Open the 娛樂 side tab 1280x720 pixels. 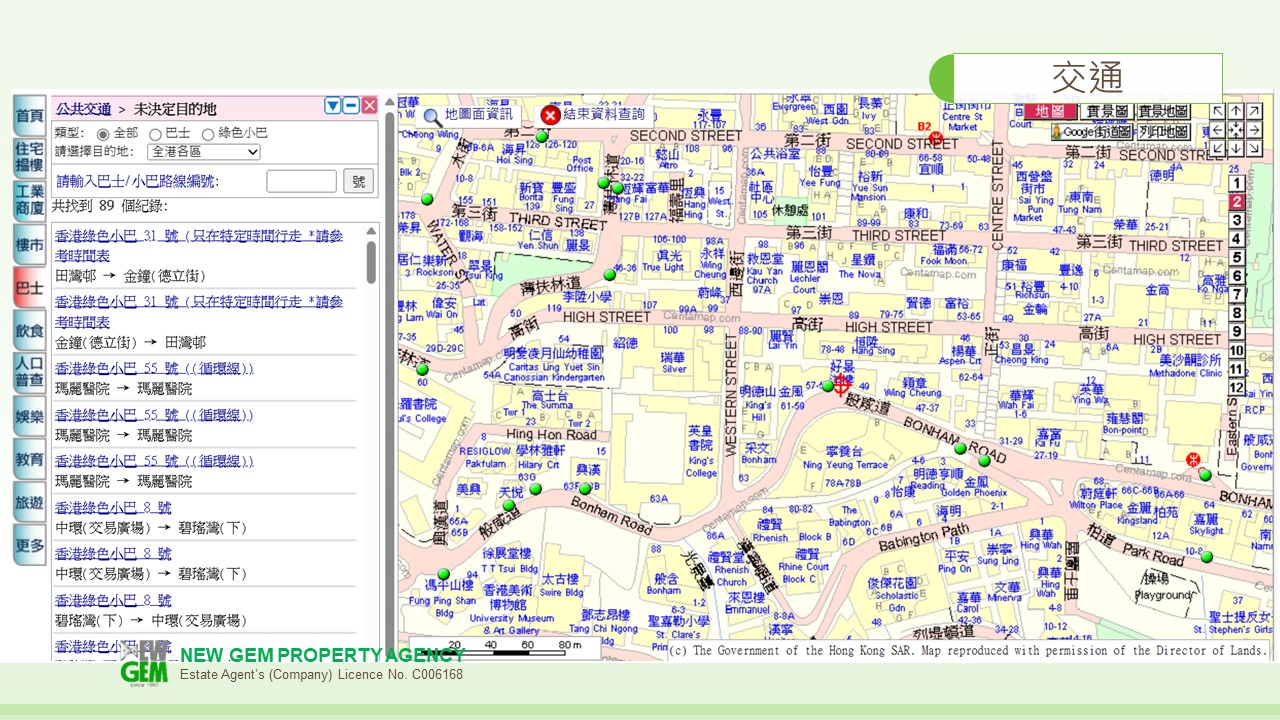(29, 416)
